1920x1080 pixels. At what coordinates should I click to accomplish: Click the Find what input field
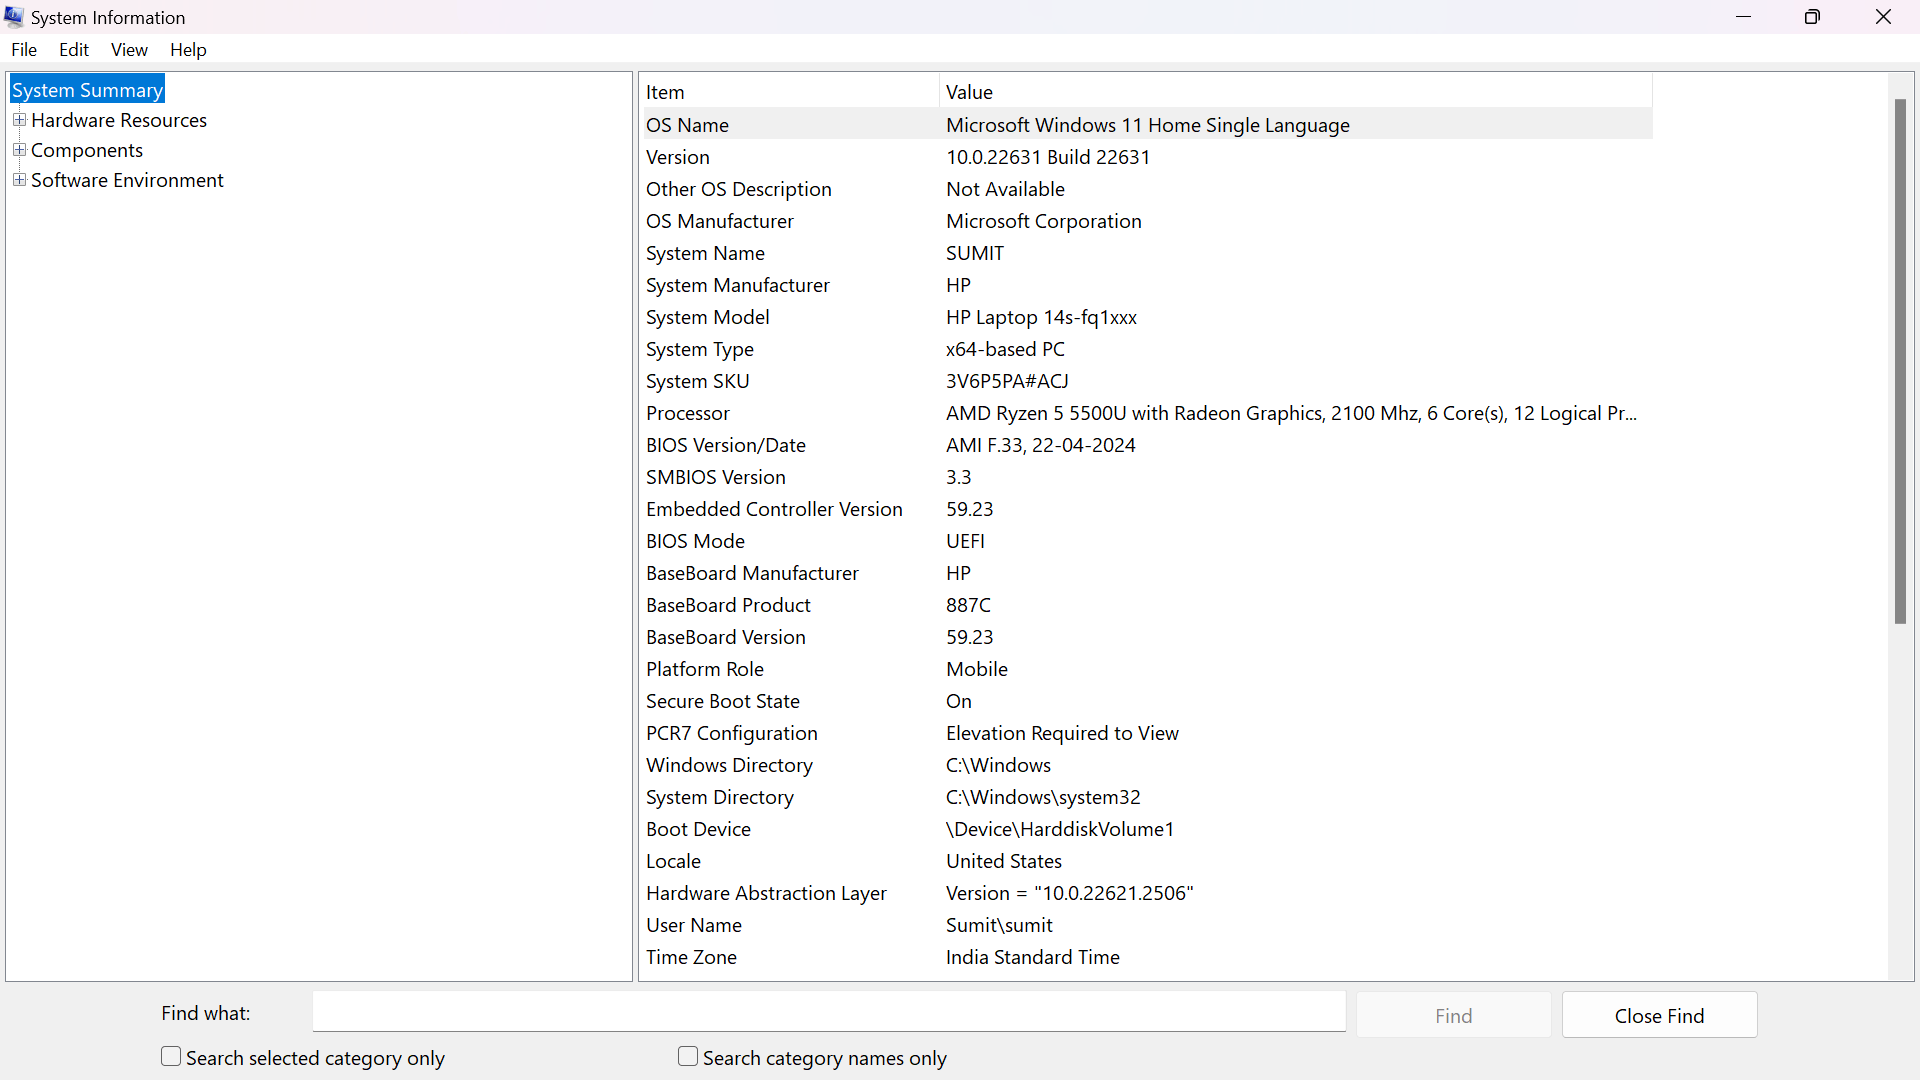pos(829,1012)
